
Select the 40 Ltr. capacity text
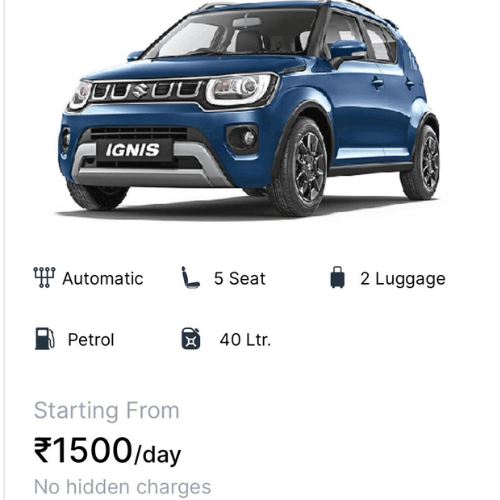click(245, 340)
